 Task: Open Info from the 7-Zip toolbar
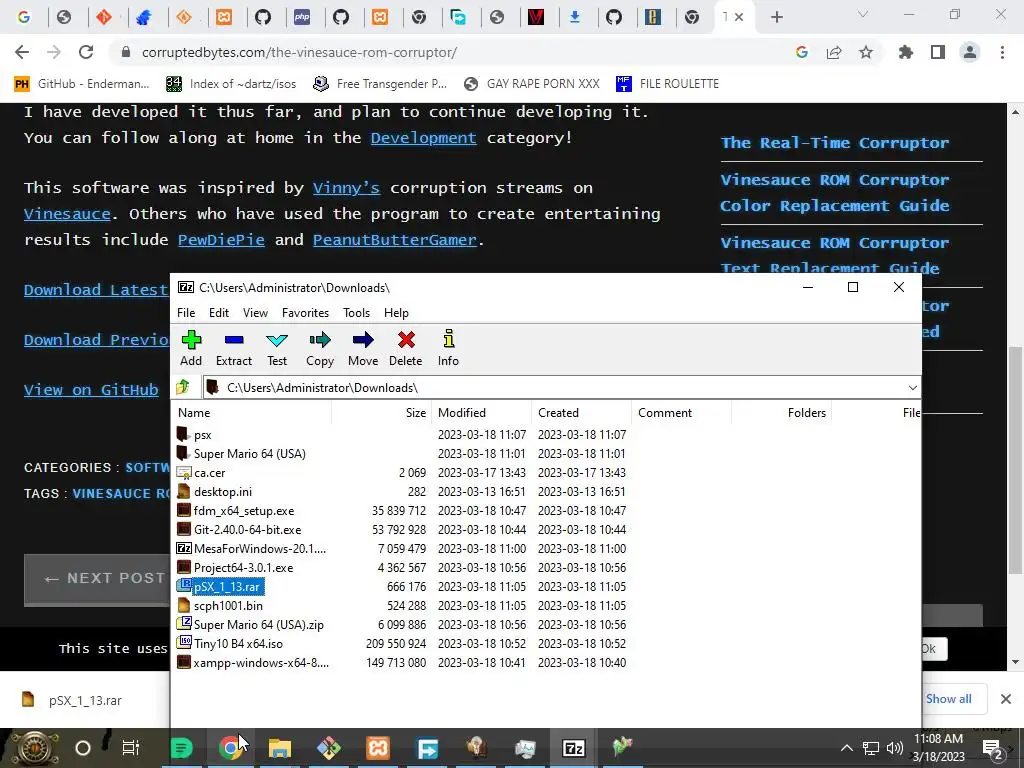(448, 349)
